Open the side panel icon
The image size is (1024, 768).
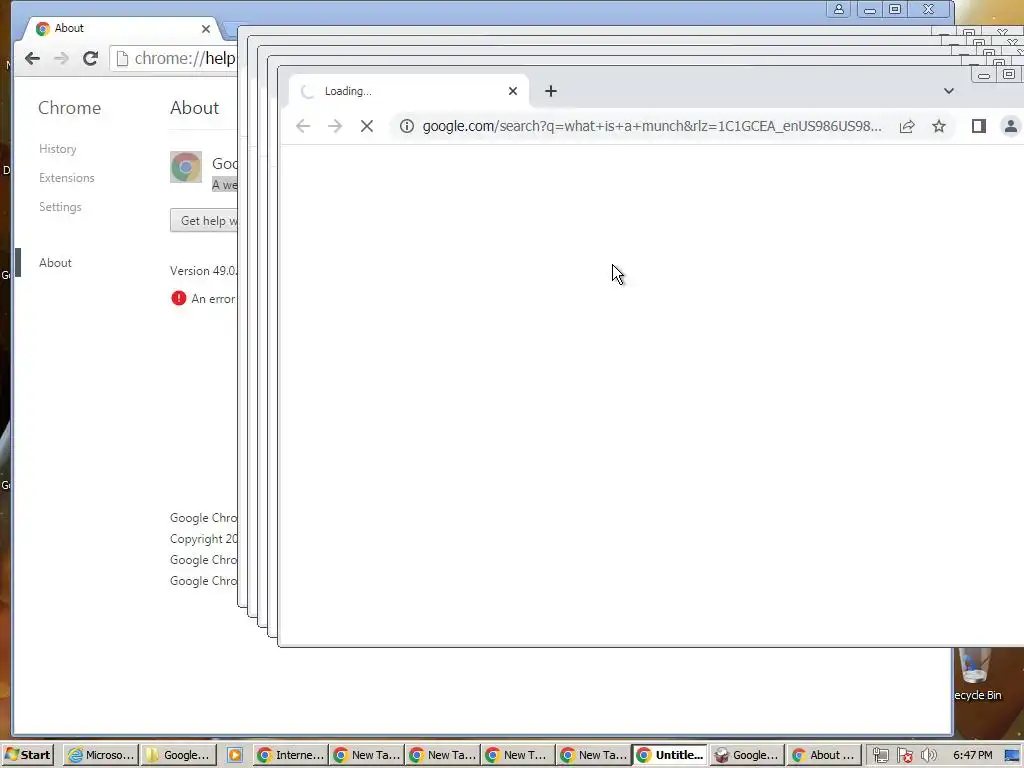click(978, 126)
